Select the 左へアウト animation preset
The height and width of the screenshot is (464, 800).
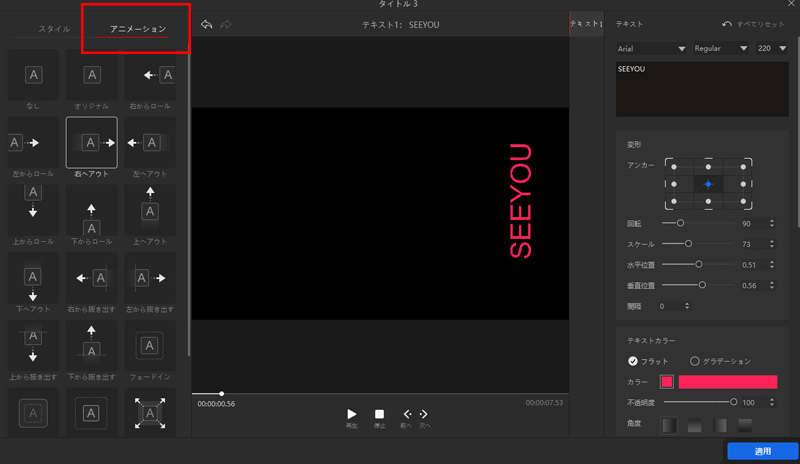pyautogui.click(x=150, y=143)
